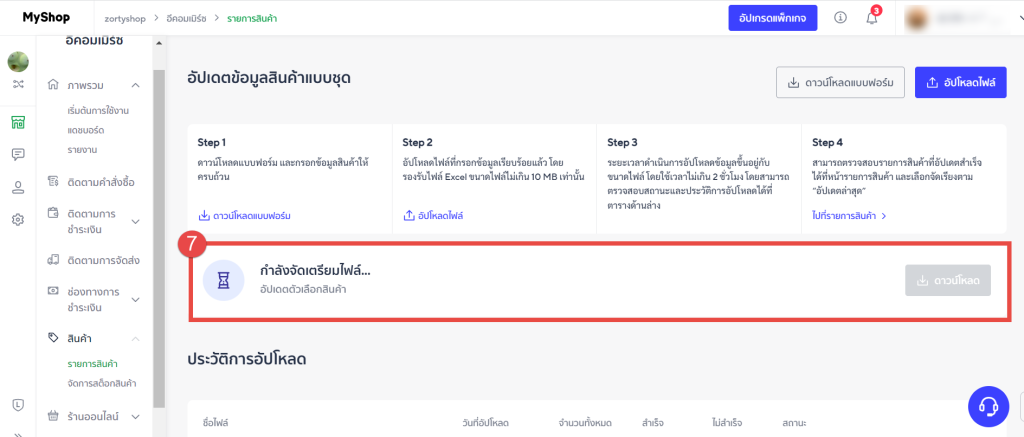Click the อัปเกรดแพ็กเกจ button

pos(773,18)
